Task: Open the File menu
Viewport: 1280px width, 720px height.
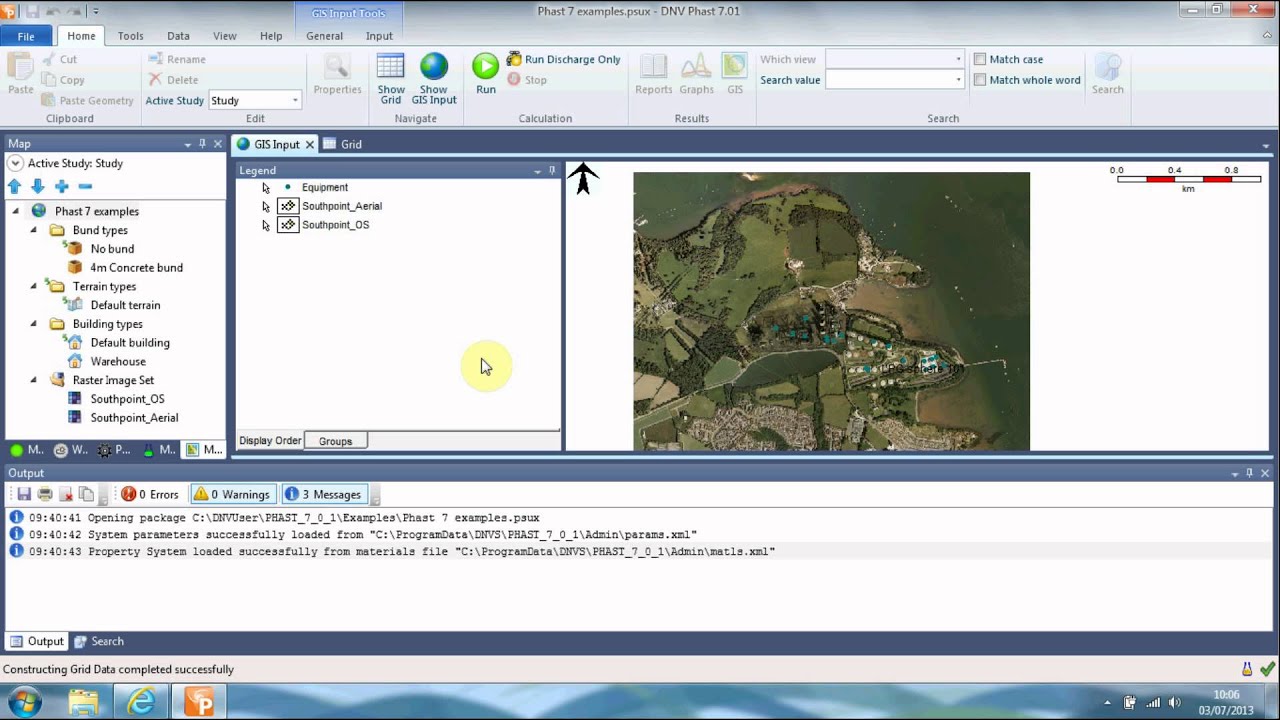Action: (x=26, y=36)
